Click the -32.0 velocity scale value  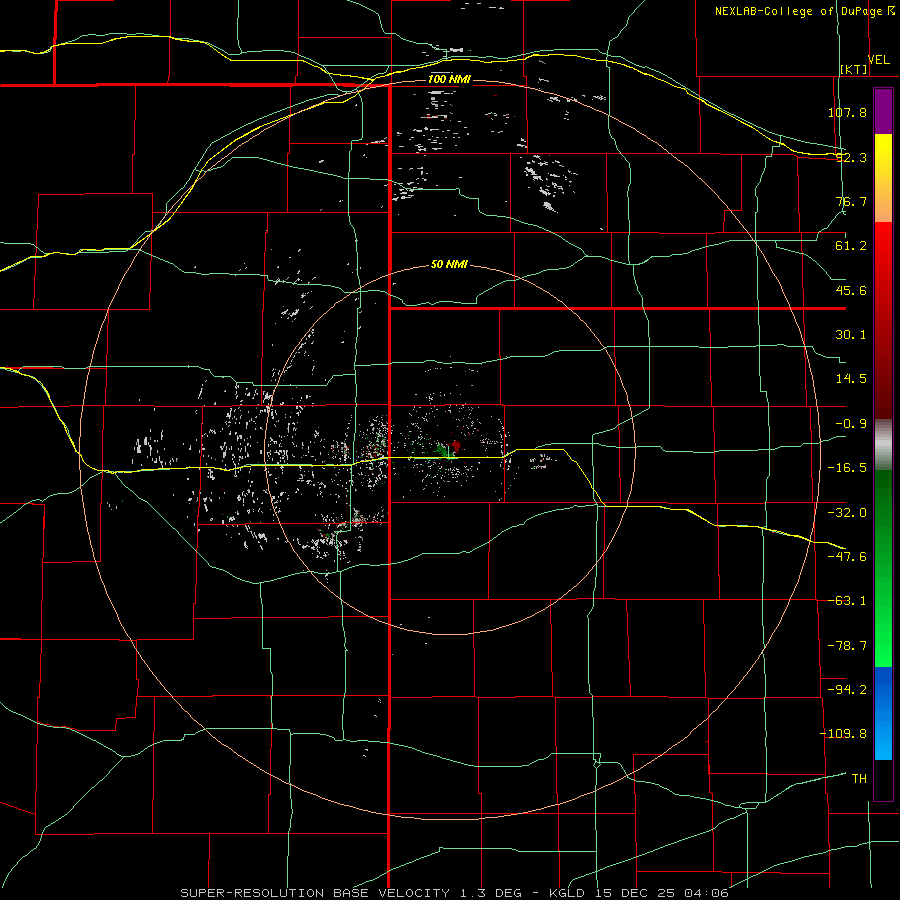click(847, 513)
